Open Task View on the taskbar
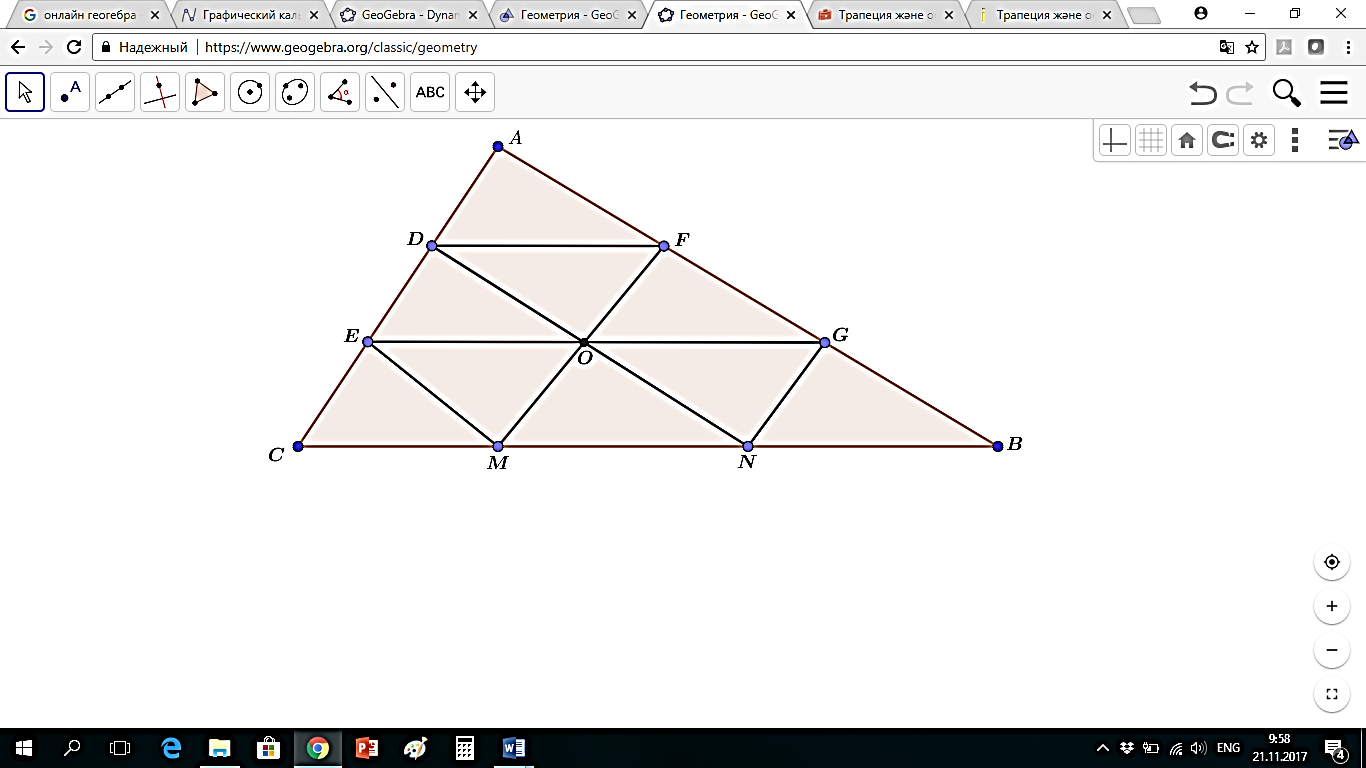1366x768 pixels. 120,748
